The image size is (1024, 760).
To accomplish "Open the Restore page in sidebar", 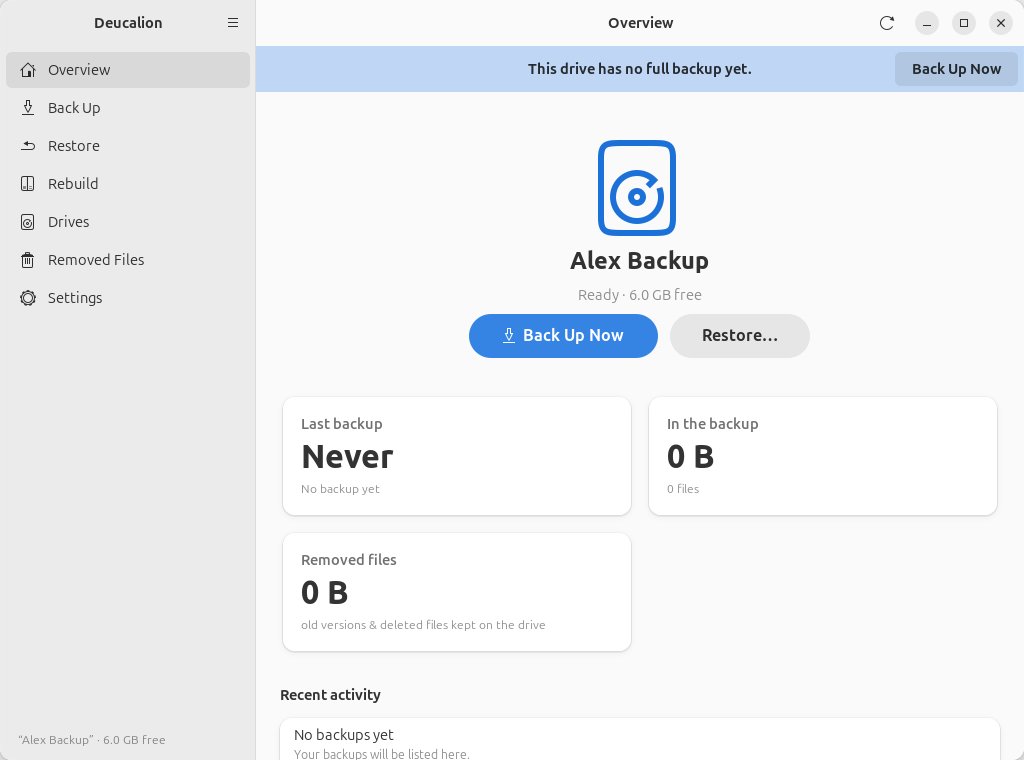I will coord(128,146).
